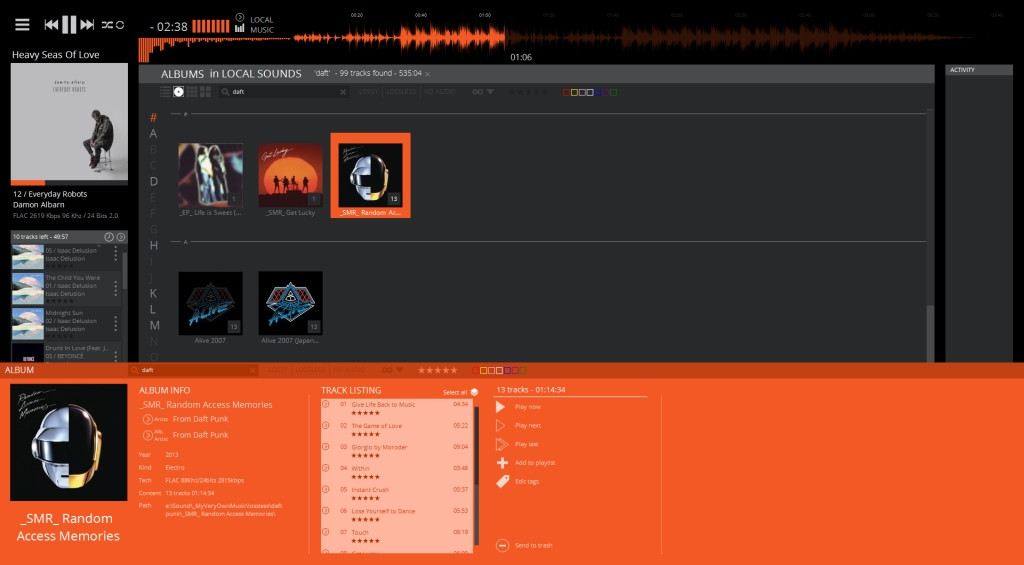
Task: Switch to list view
Action: pos(165,92)
